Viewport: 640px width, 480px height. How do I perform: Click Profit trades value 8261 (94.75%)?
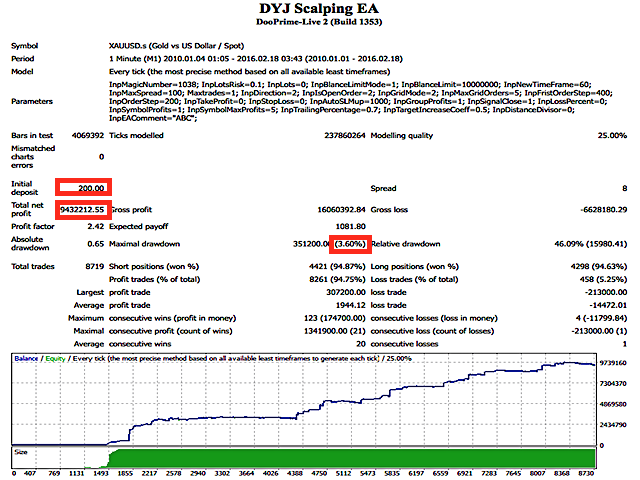(337, 280)
